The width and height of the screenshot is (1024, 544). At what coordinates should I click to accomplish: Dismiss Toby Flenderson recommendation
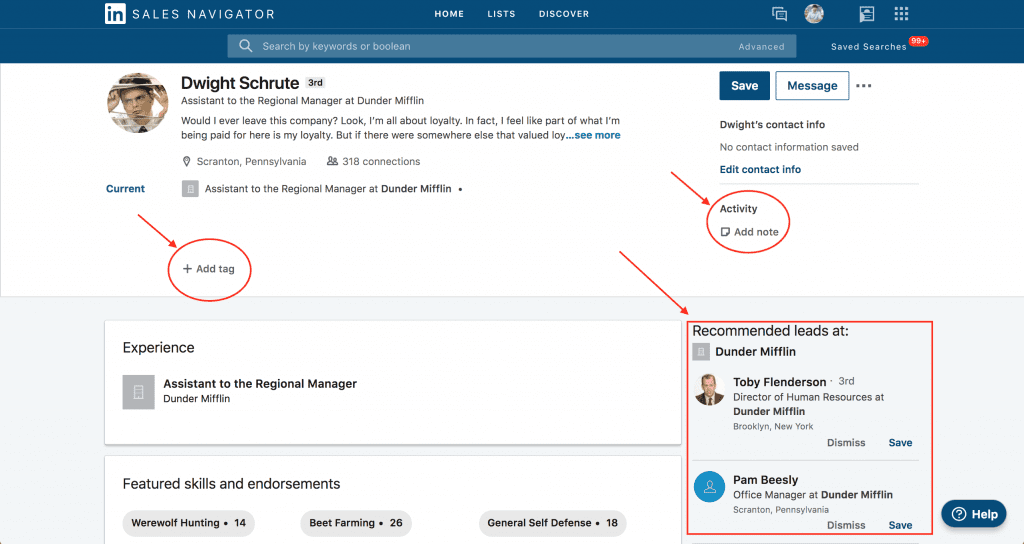click(846, 443)
